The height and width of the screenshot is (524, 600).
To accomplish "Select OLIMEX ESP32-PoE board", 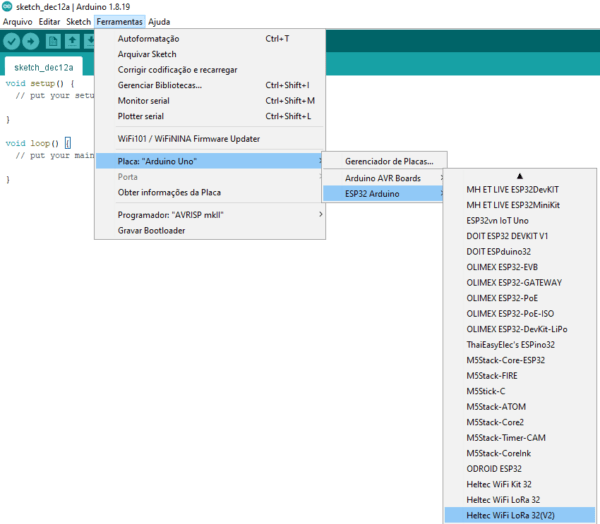I will pyautogui.click(x=520, y=298).
